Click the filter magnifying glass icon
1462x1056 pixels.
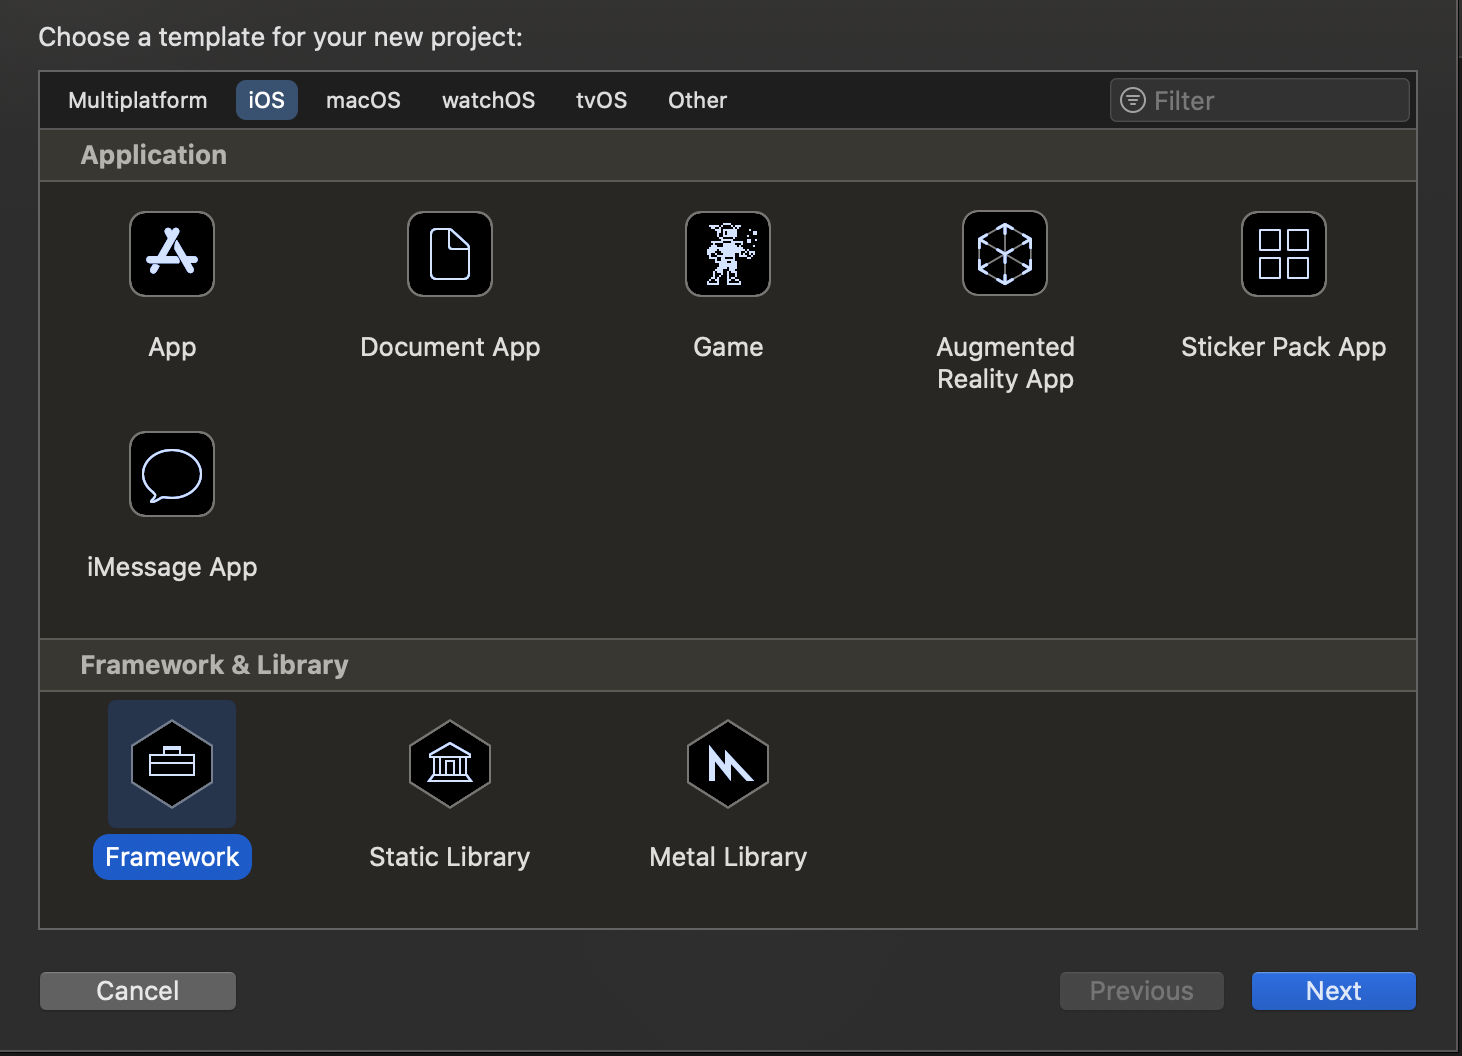pyautogui.click(x=1131, y=100)
